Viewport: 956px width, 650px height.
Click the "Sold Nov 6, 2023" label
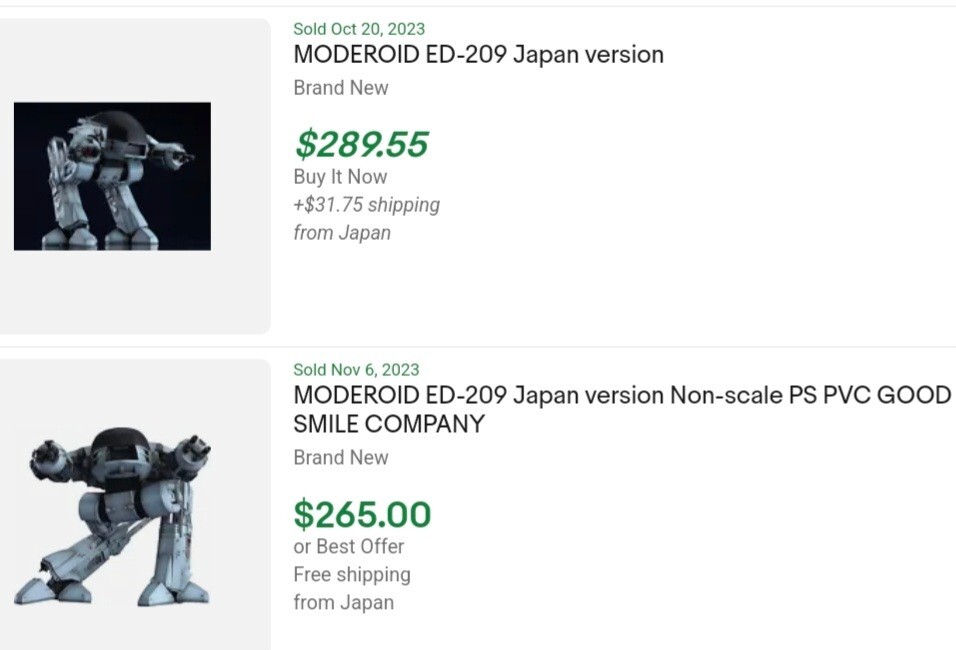[x=356, y=370]
